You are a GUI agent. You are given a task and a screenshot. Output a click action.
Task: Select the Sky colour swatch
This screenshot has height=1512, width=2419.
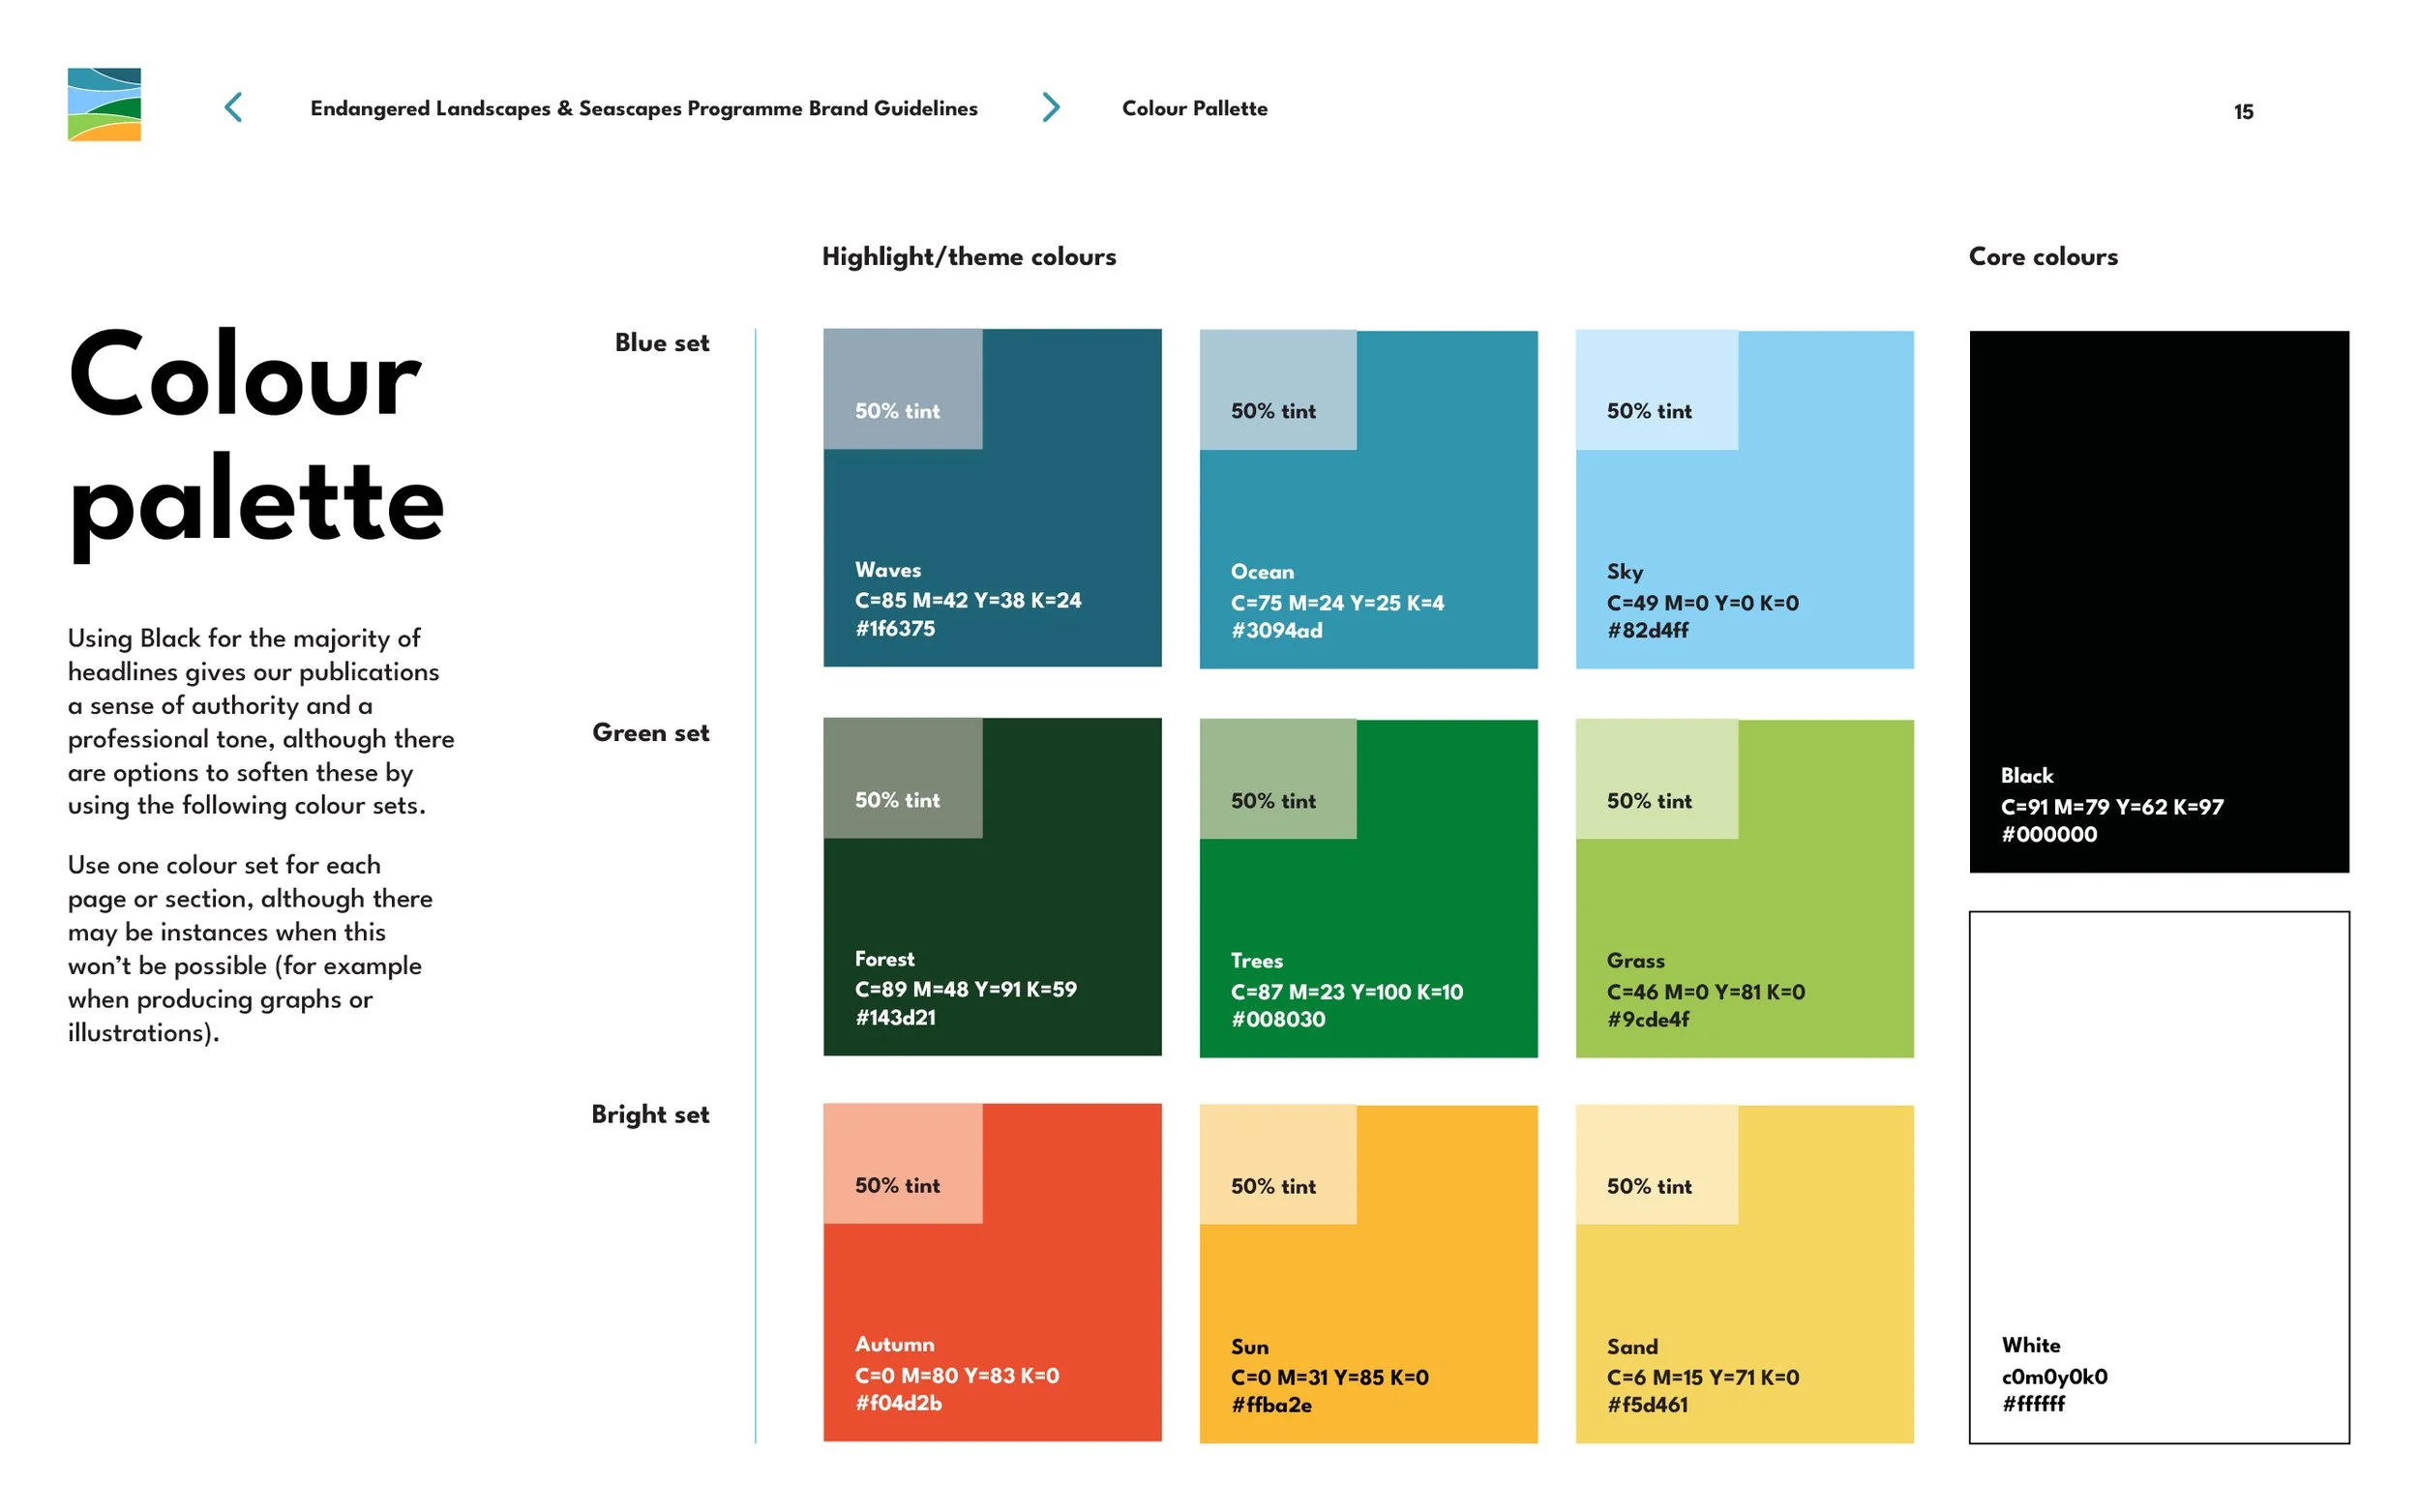1744,500
